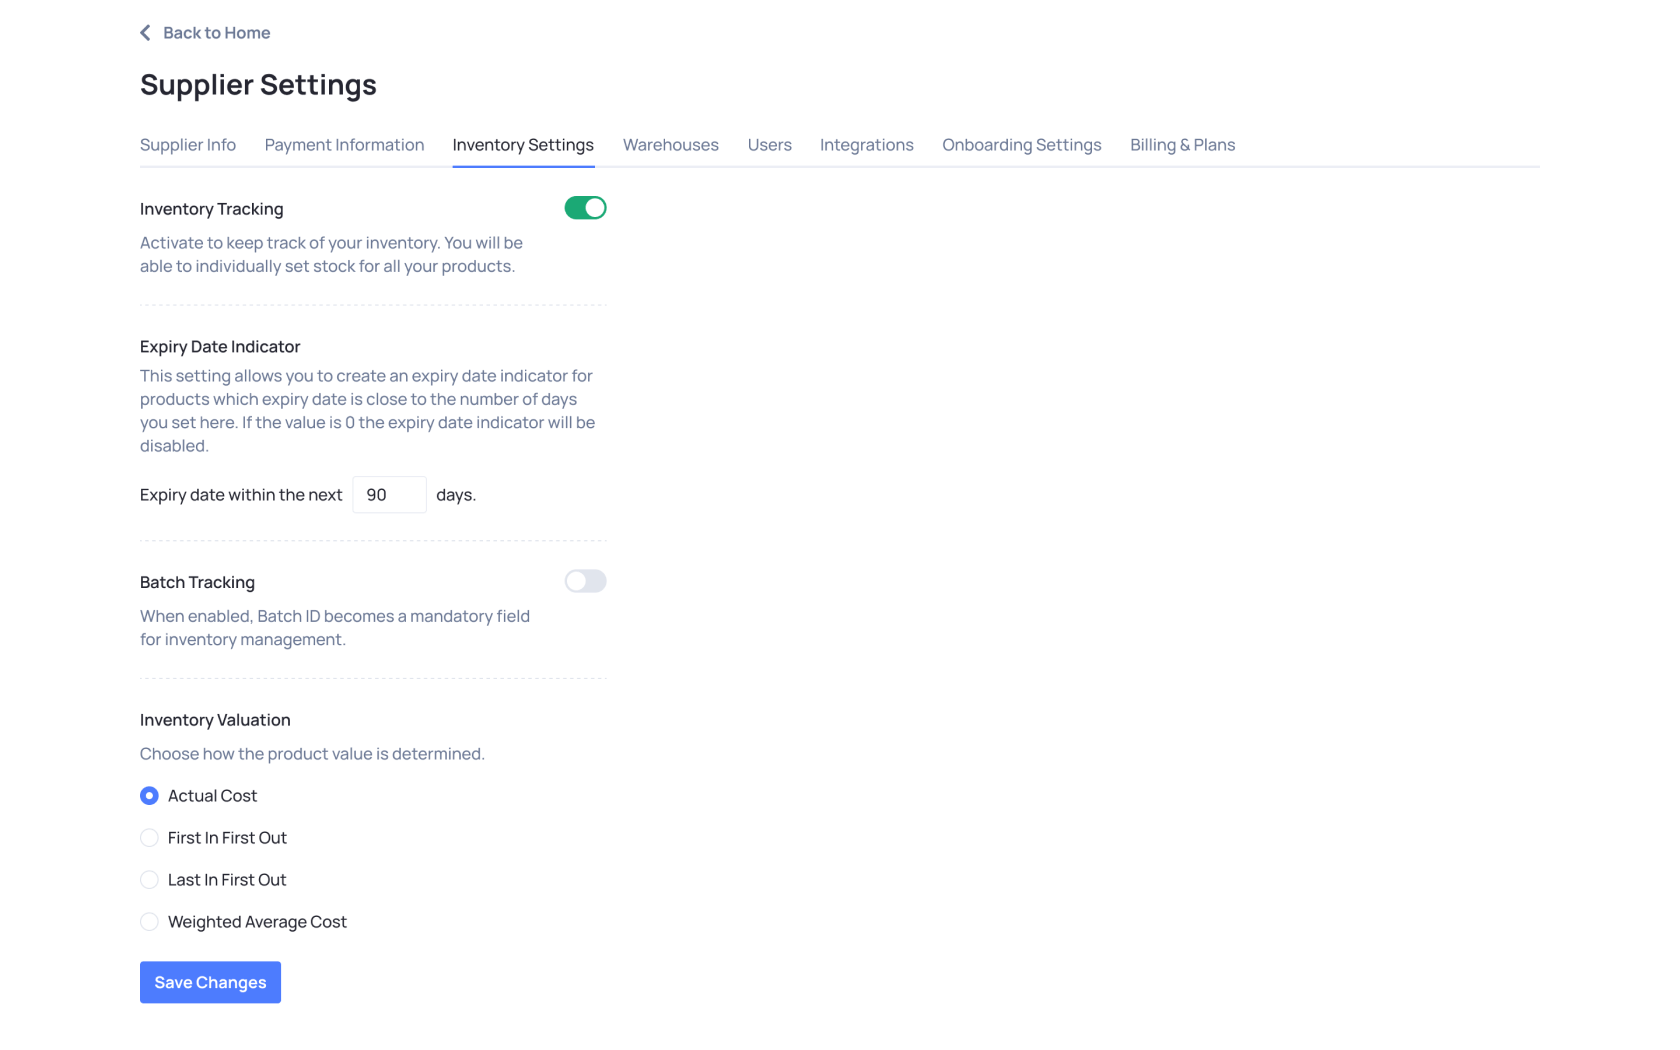This screenshot has width=1680, height=1050.
Task: Go to Onboarding Settings tab
Action: point(1021,145)
